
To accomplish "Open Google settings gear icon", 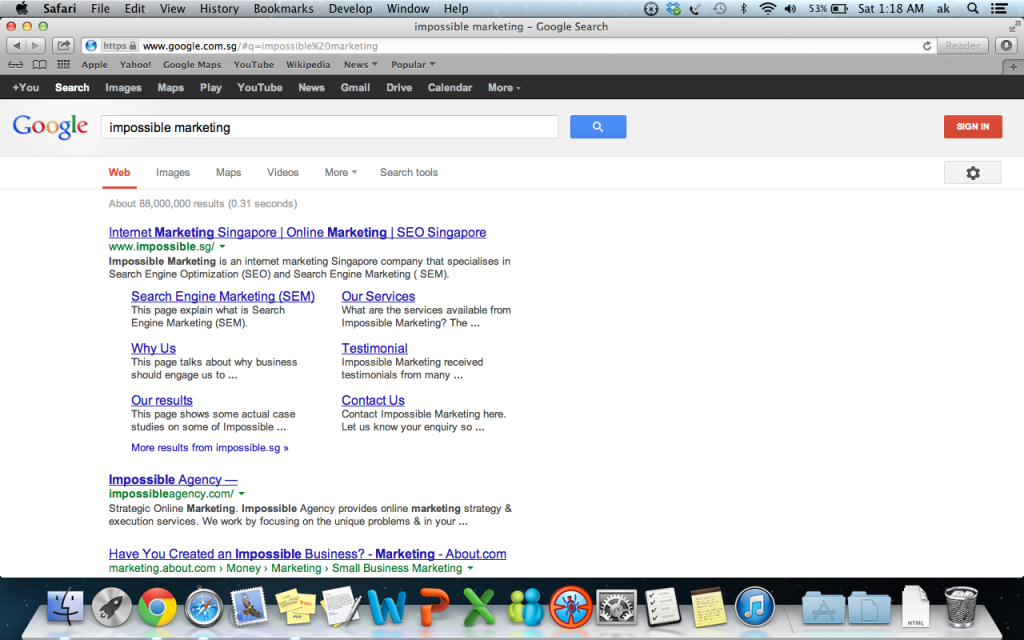I will pyautogui.click(x=972, y=172).
